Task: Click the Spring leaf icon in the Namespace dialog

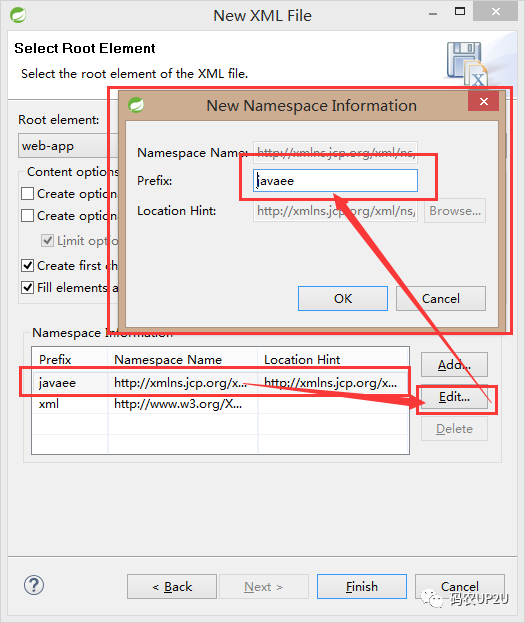Action: (x=136, y=105)
